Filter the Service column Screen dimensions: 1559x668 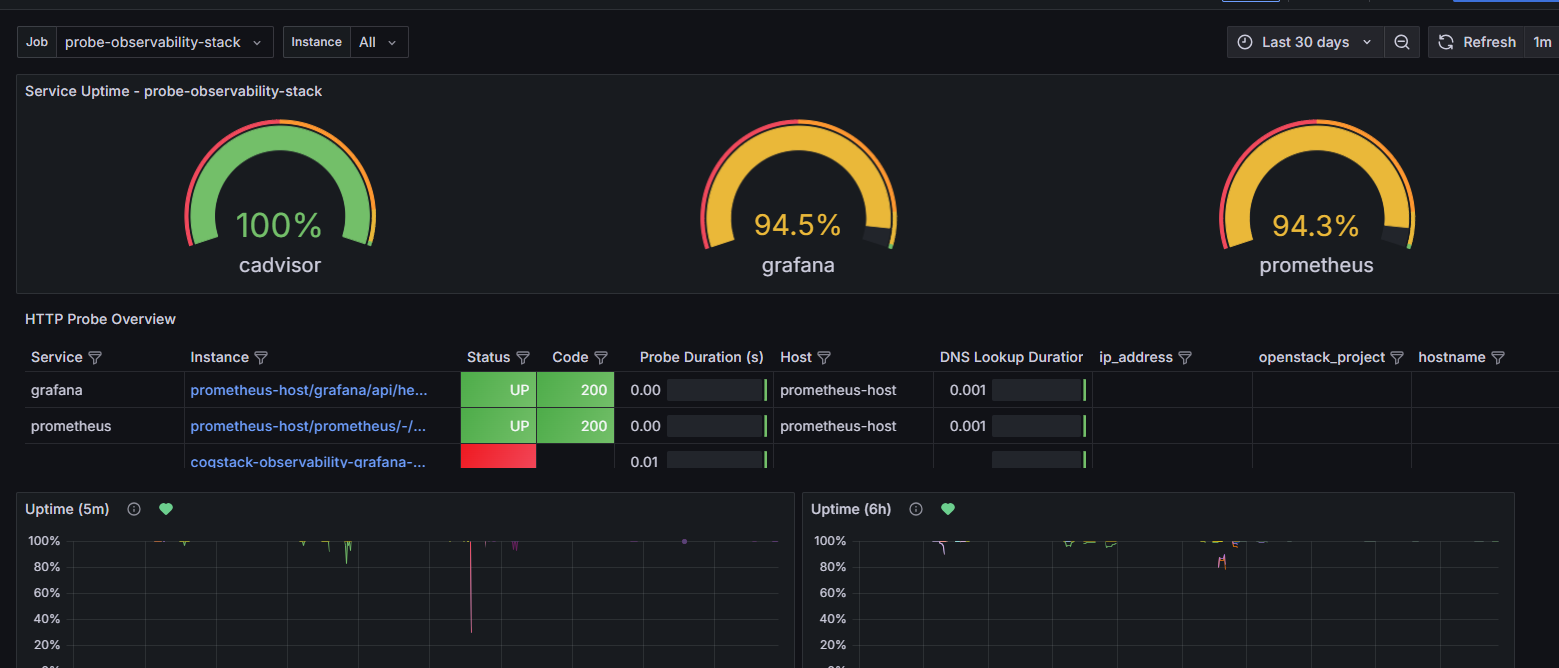coord(95,357)
